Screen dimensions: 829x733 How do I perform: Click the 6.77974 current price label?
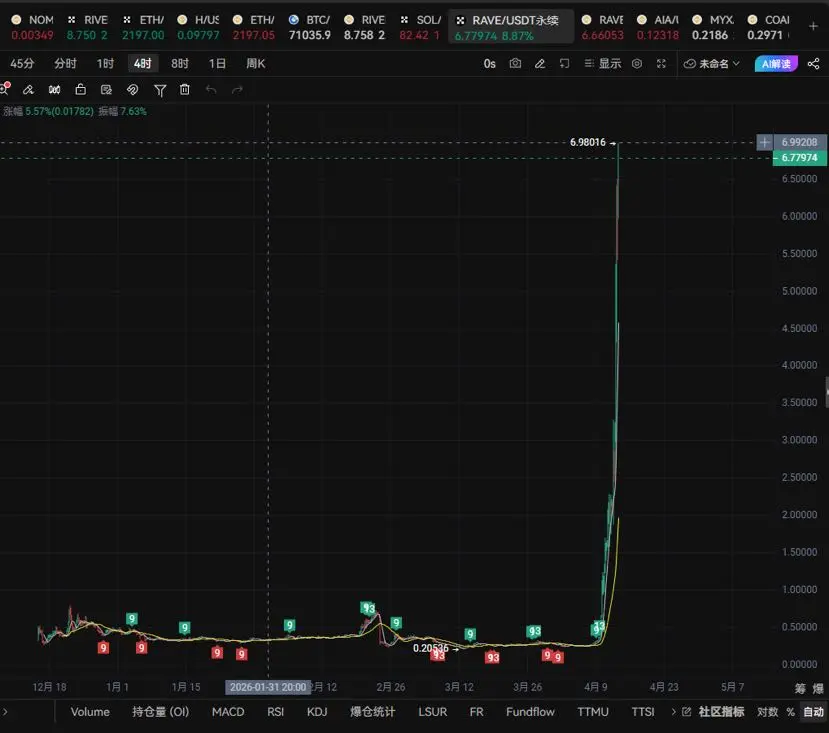click(x=799, y=158)
